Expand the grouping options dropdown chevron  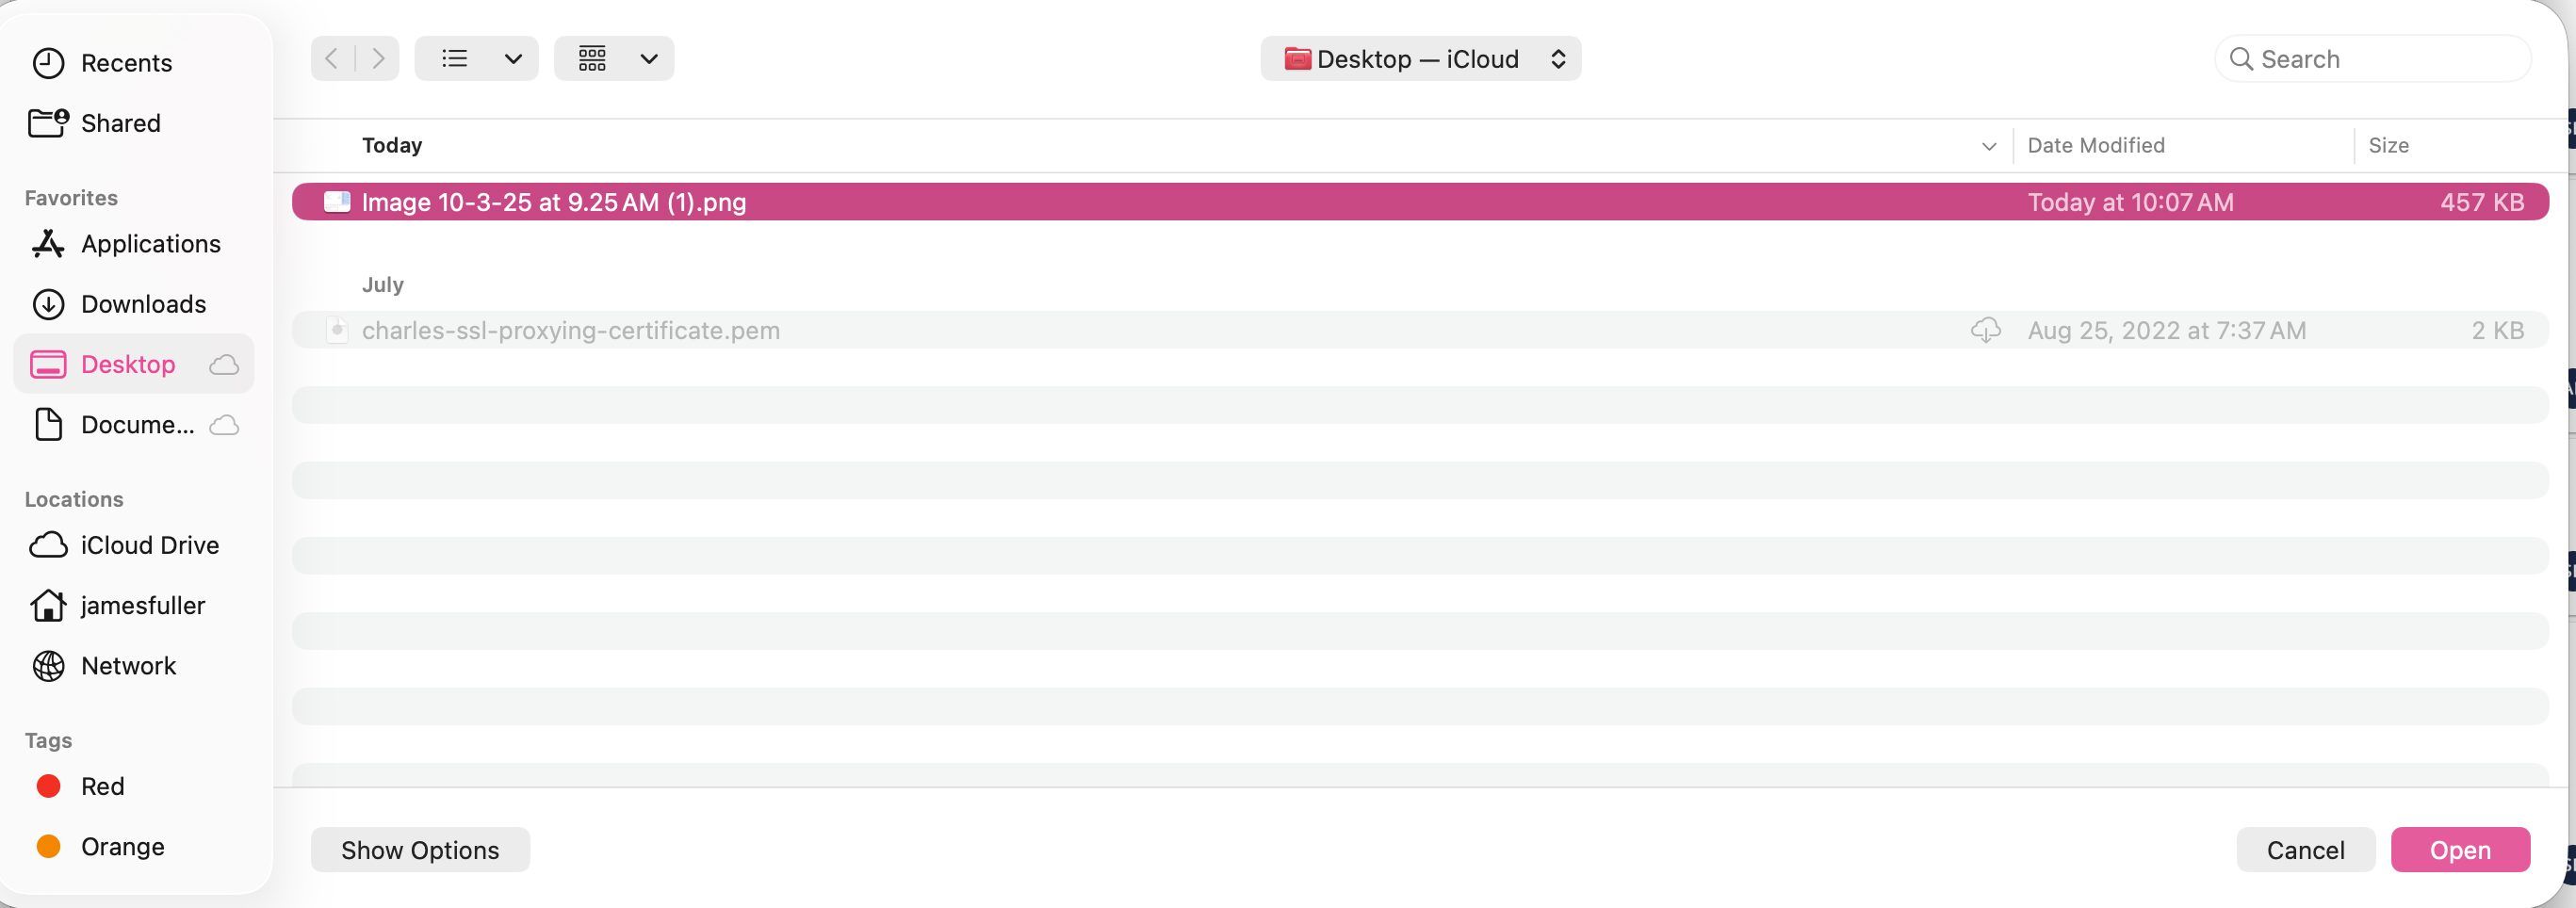pyautogui.click(x=649, y=59)
